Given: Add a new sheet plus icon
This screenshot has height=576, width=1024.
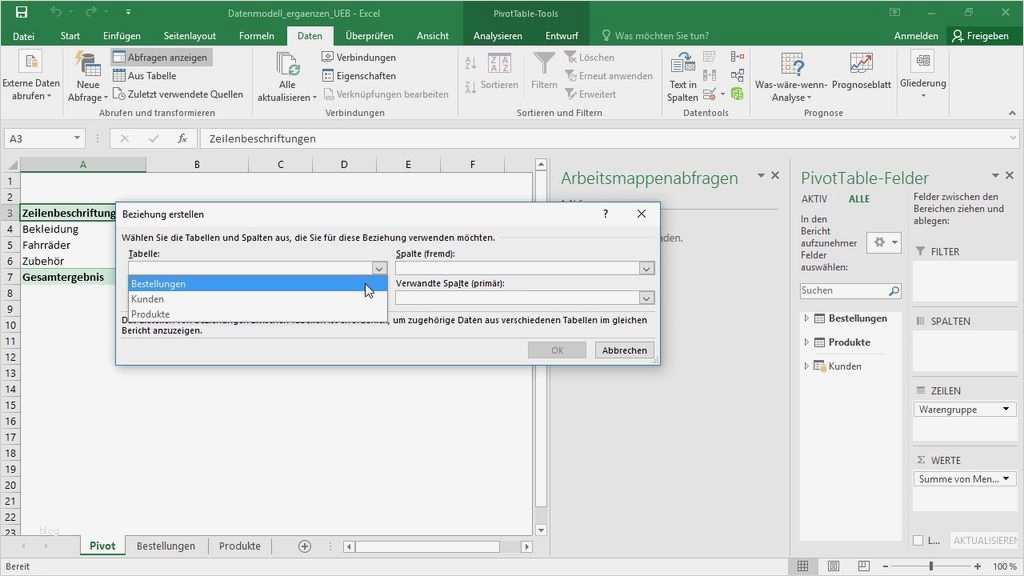Looking at the screenshot, I should [304, 546].
